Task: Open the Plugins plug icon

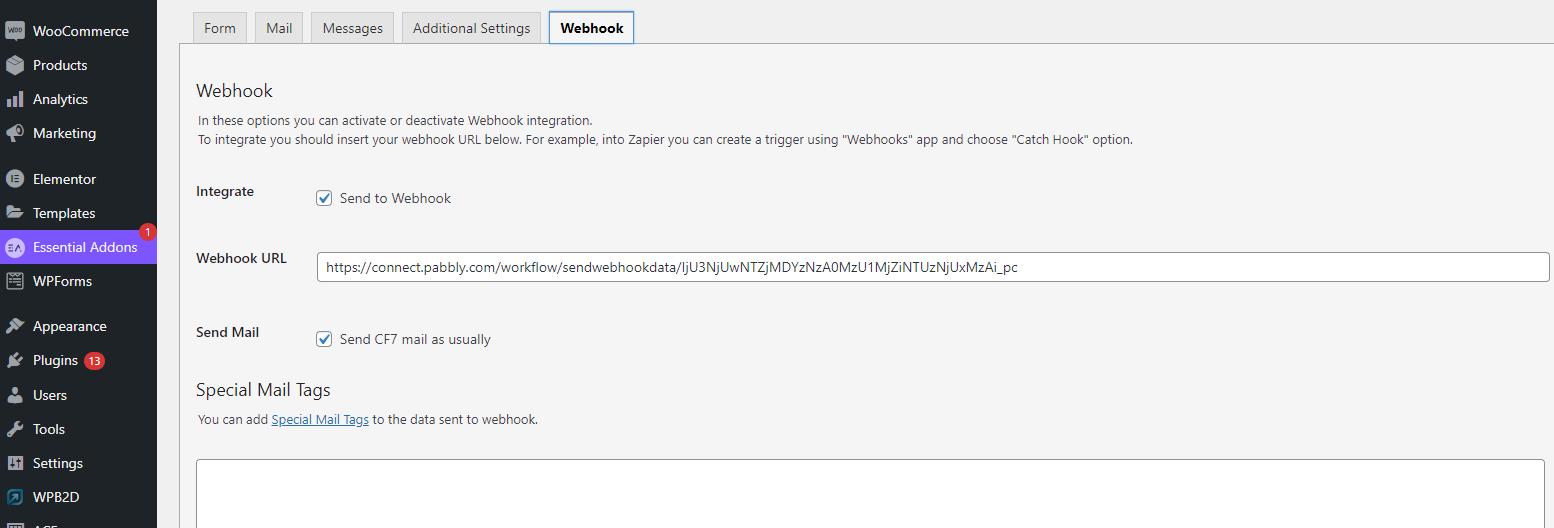Action: (x=15, y=360)
